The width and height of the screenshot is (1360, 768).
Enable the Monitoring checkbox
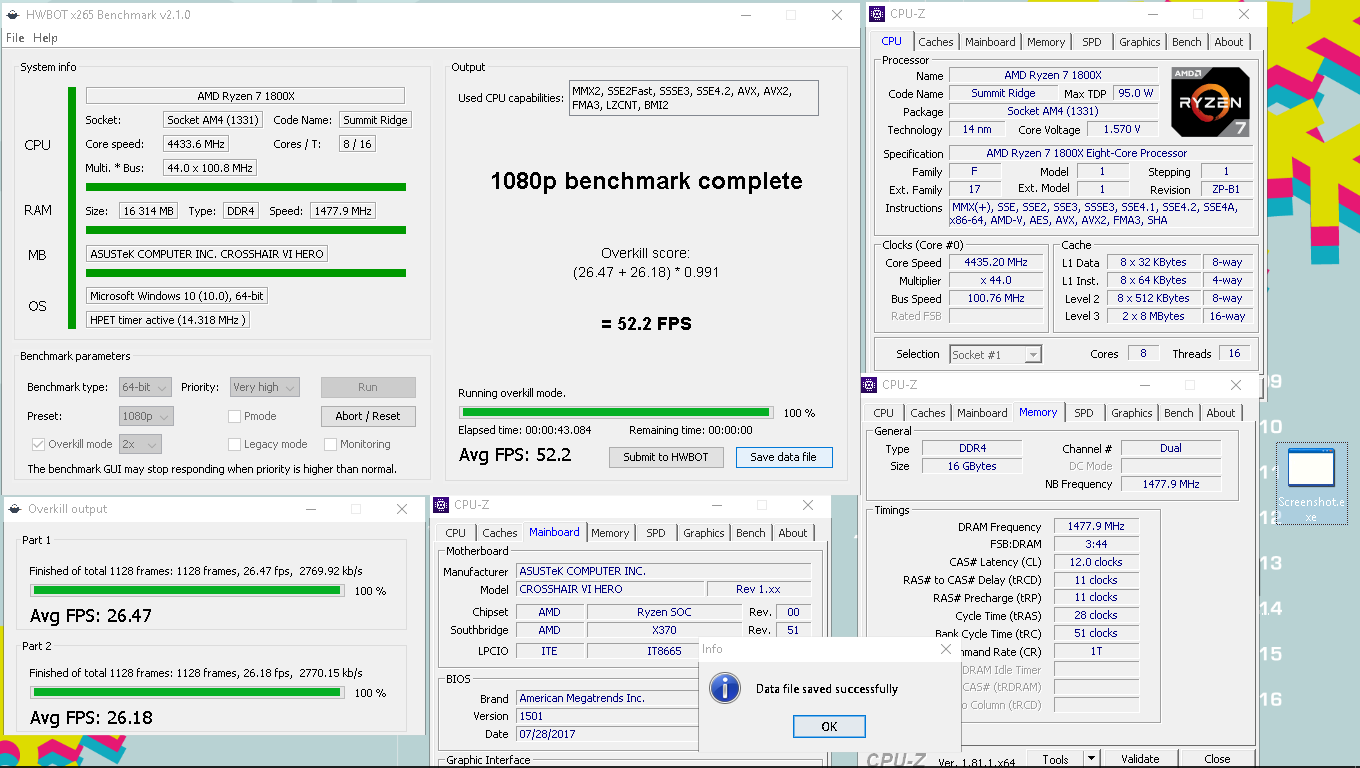click(x=330, y=444)
